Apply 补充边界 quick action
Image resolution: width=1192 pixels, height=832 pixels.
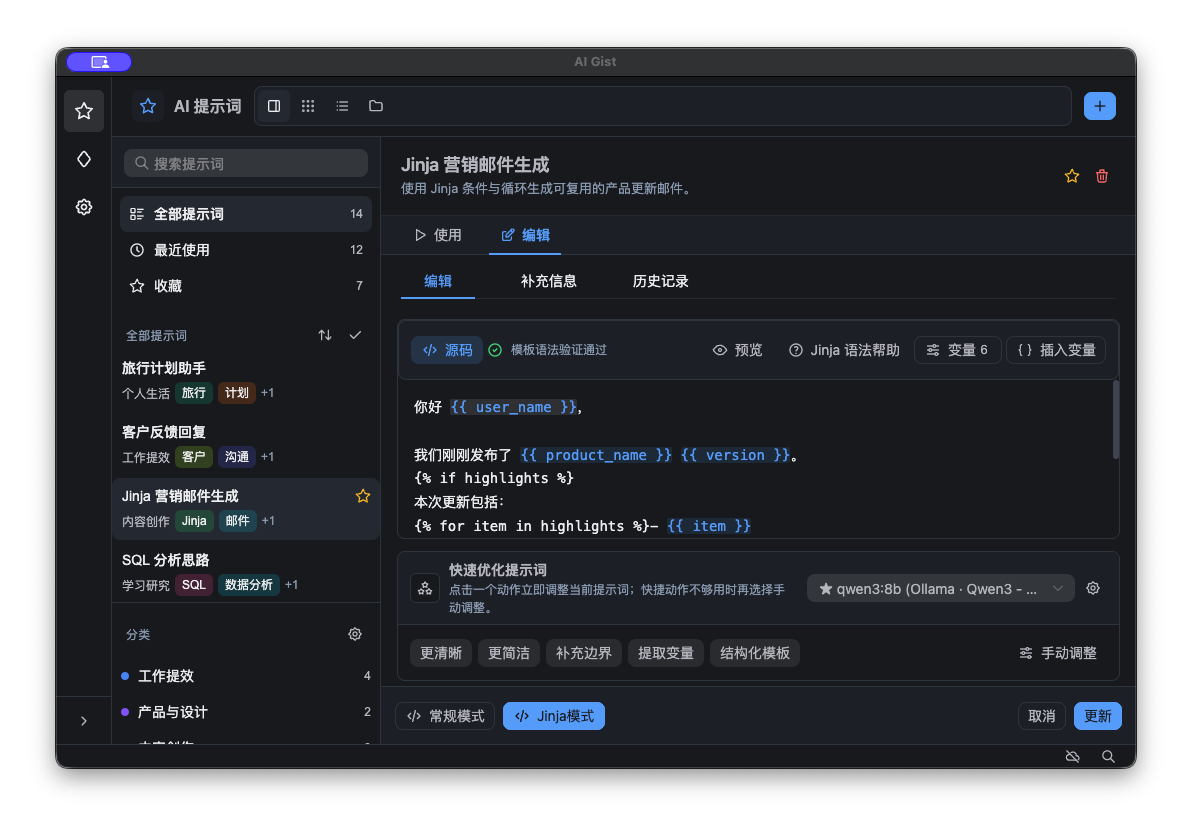[x=583, y=653]
